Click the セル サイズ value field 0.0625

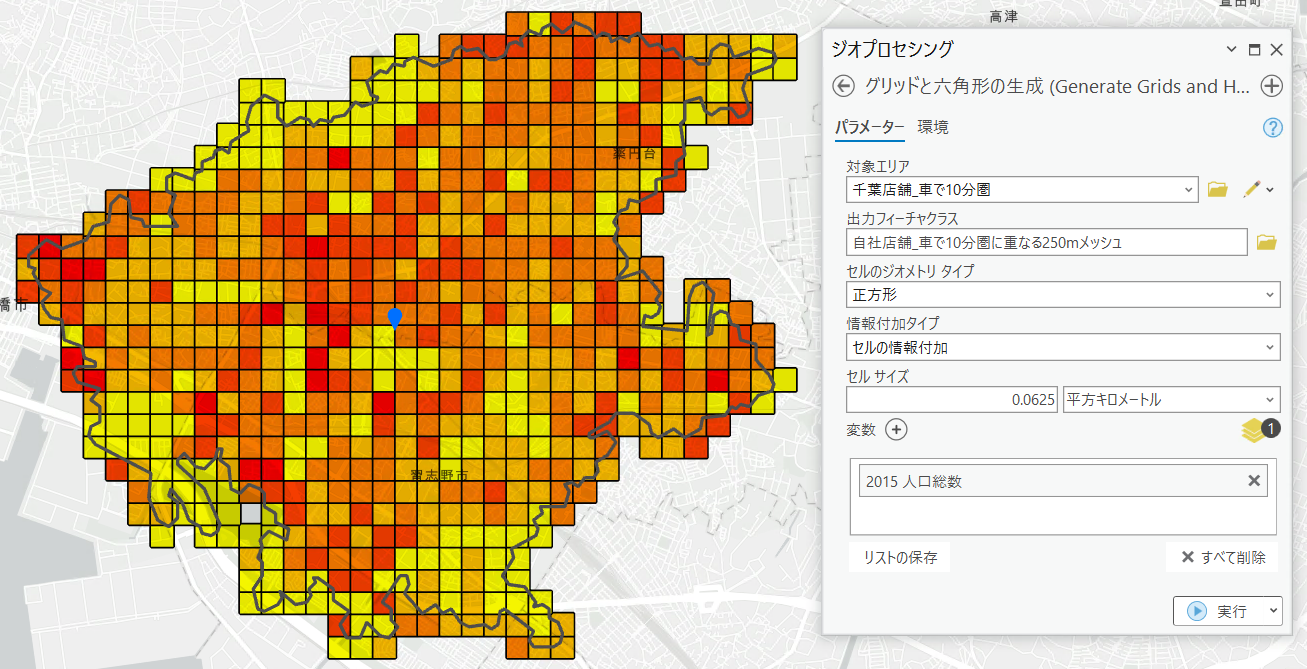click(952, 400)
